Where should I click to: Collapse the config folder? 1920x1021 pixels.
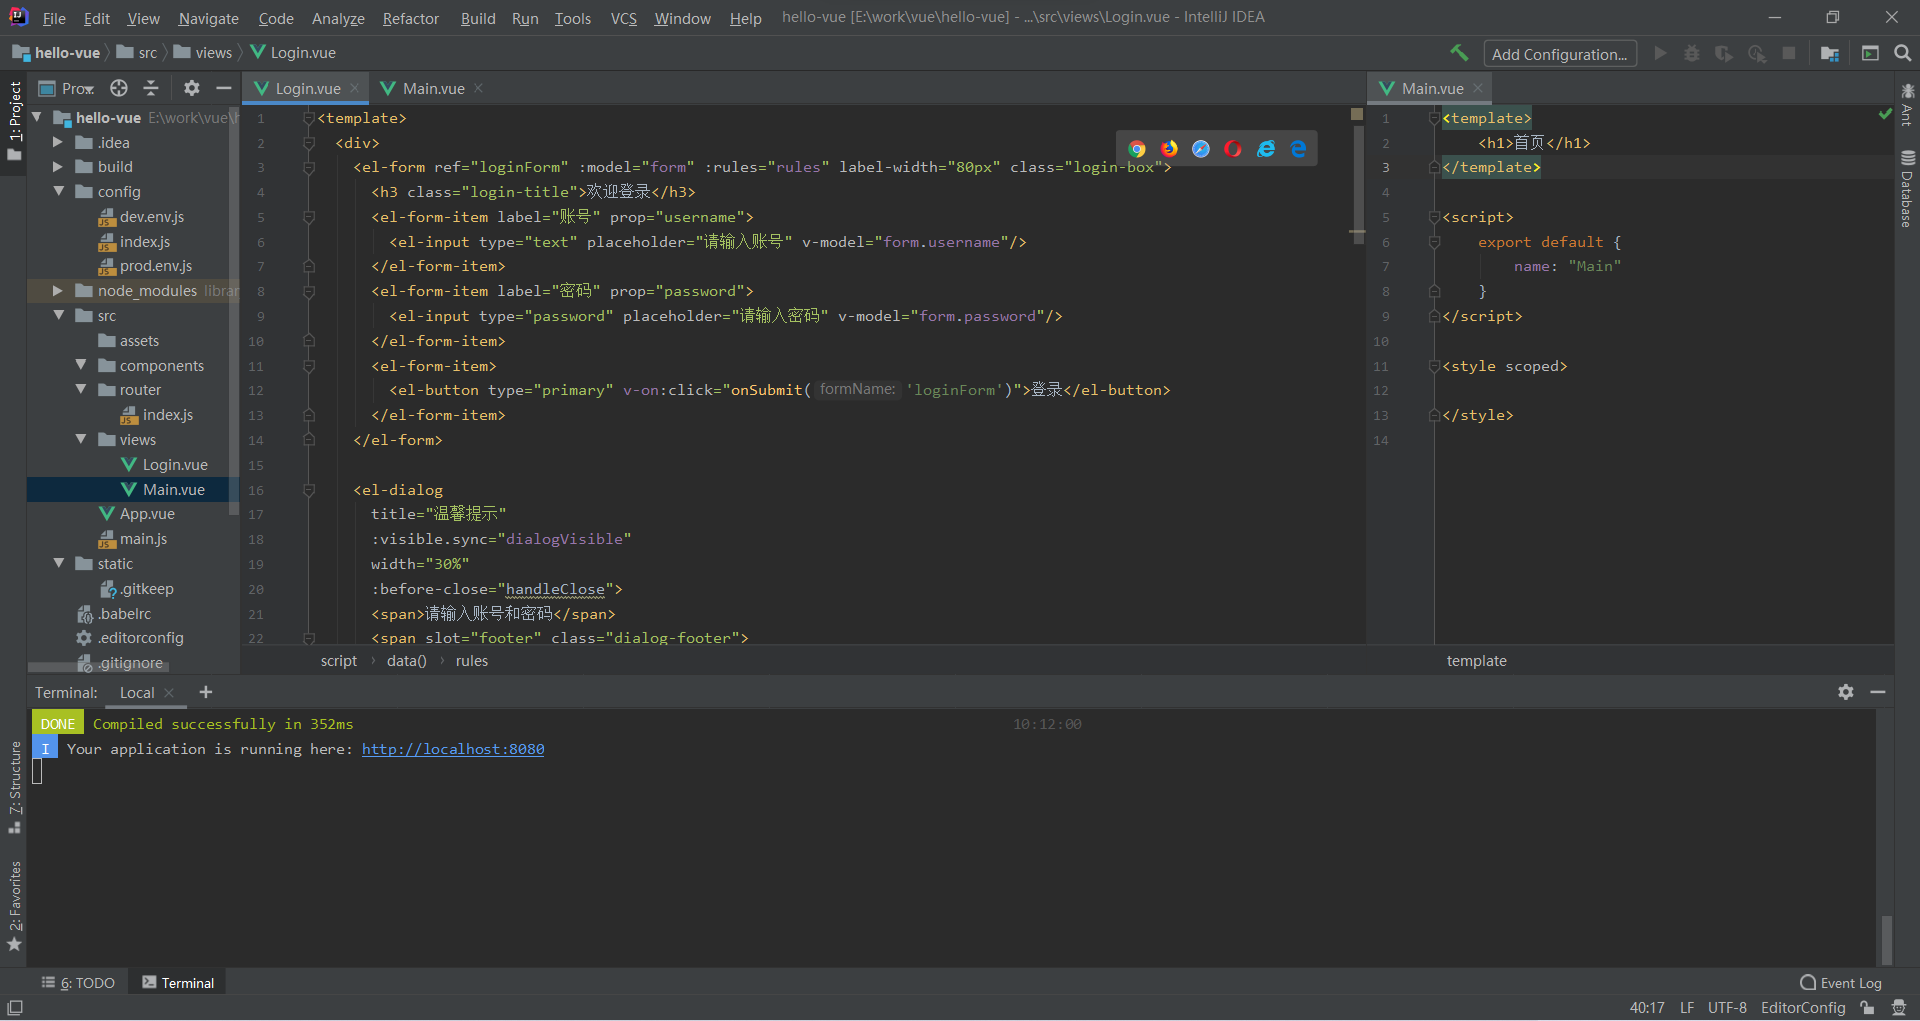pos(58,192)
